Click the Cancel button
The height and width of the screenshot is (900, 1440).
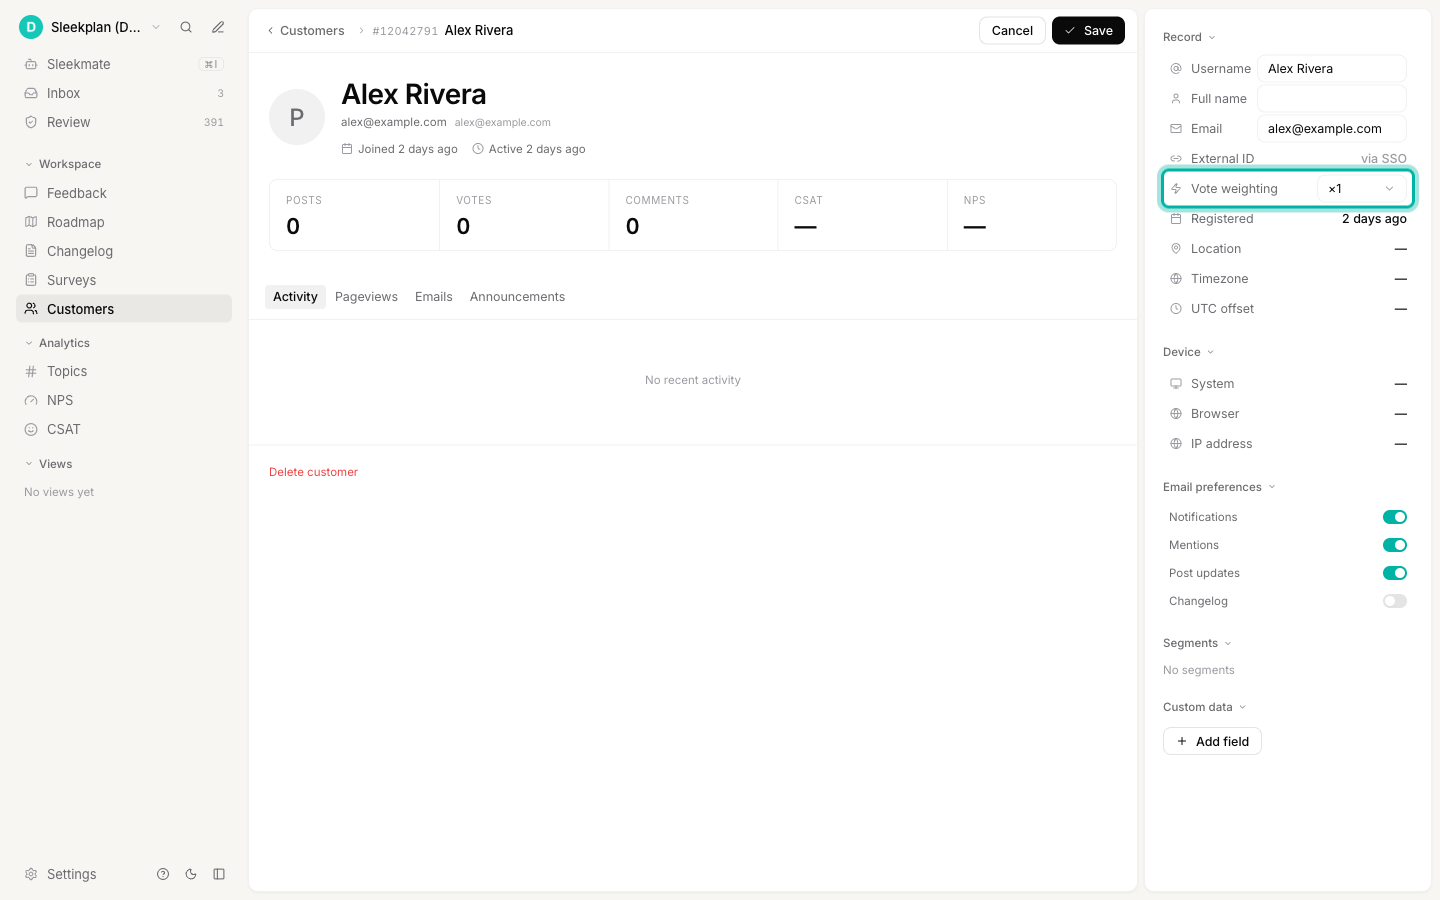tap(1012, 31)
